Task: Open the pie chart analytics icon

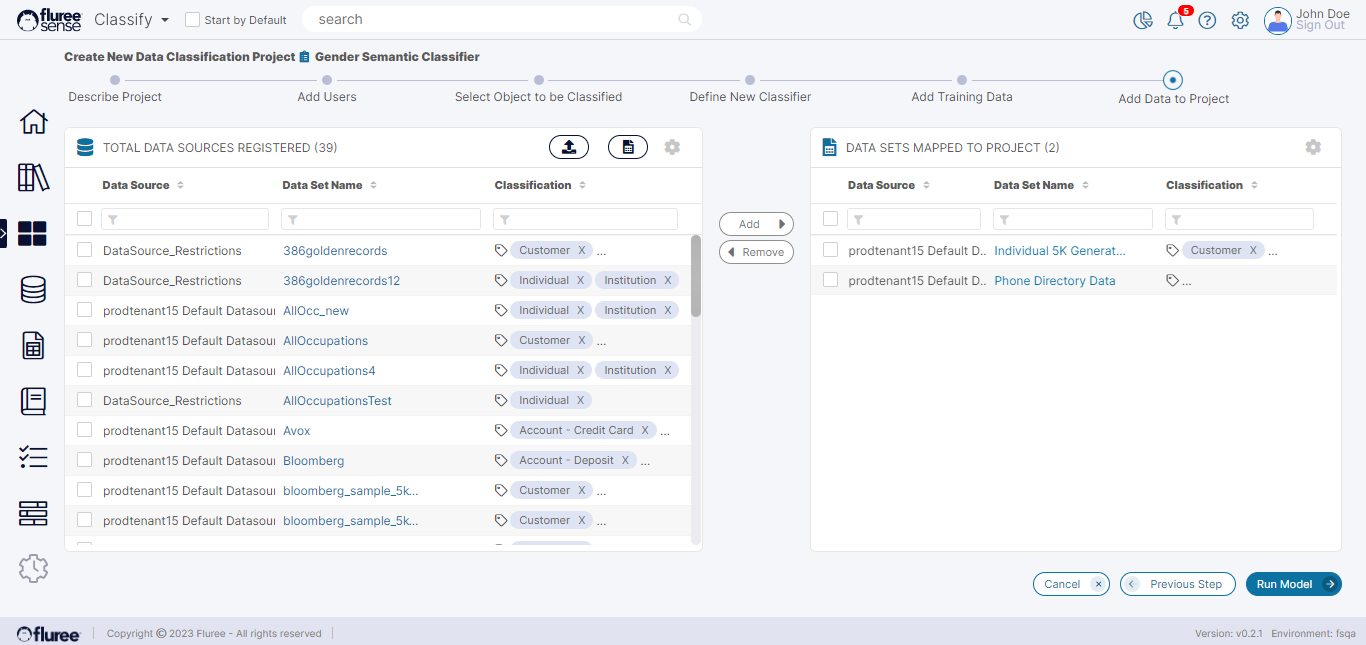Action: (1143, 20)
